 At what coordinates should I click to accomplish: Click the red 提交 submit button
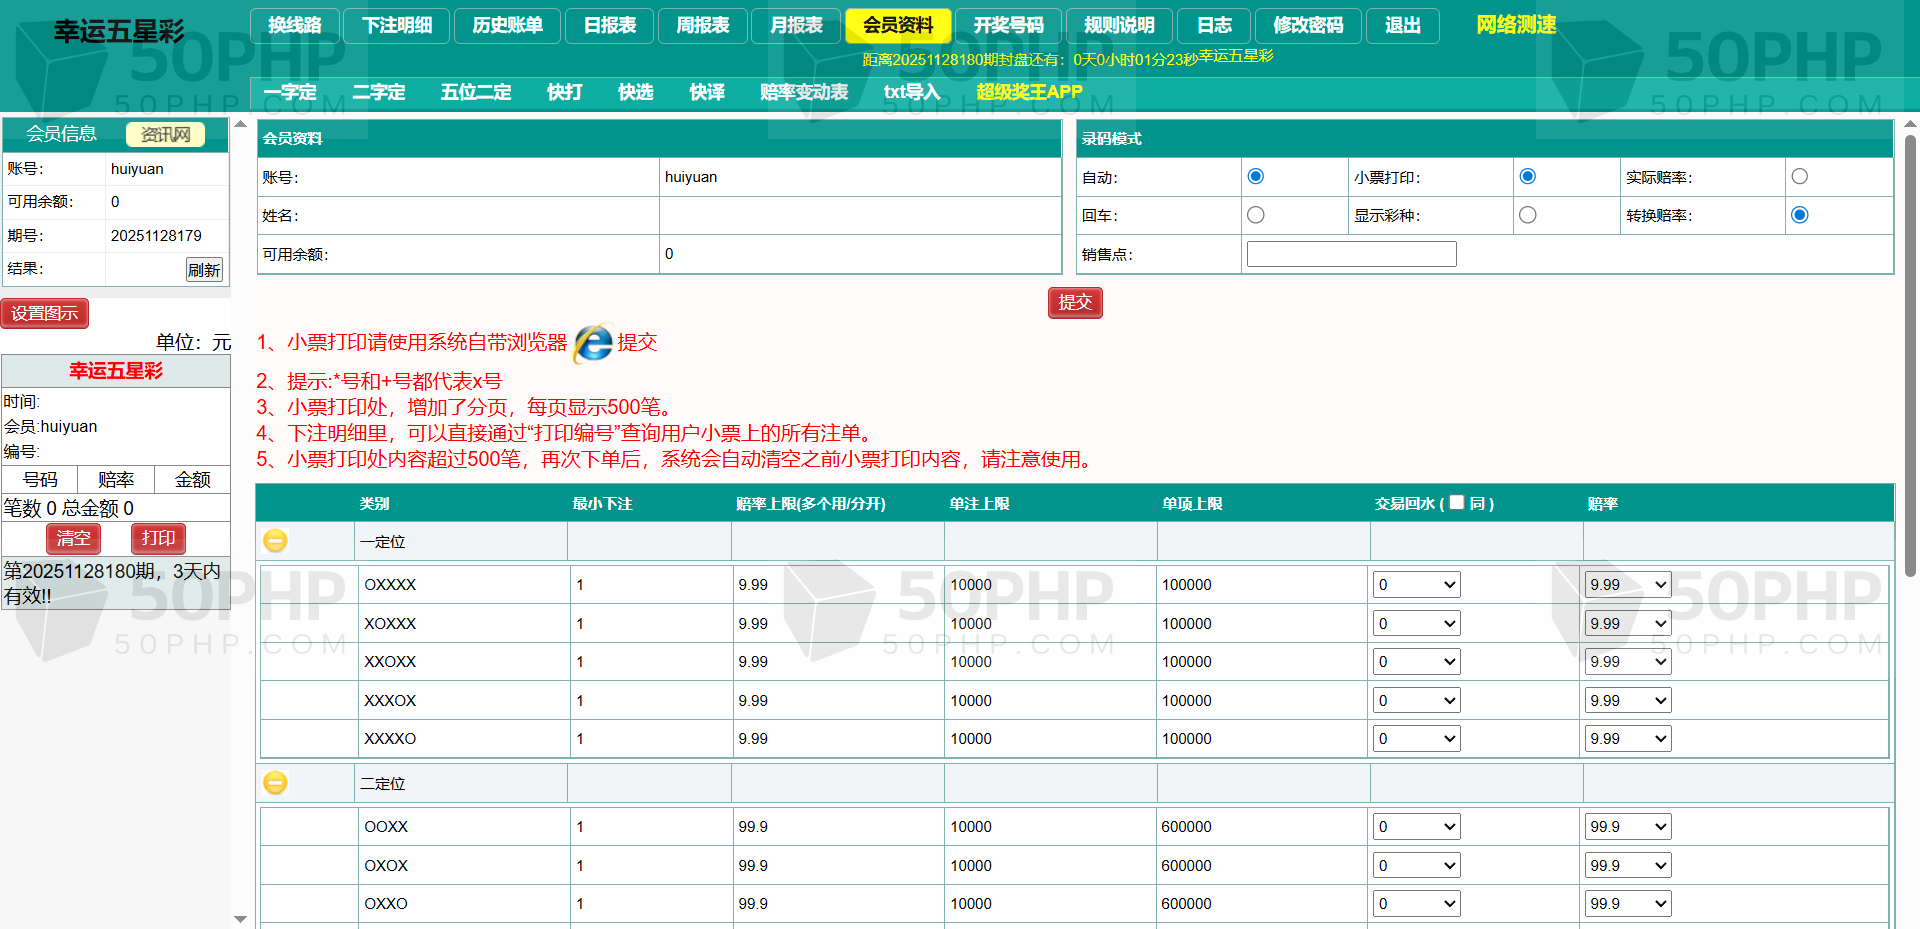click(x=1074, y=302)
